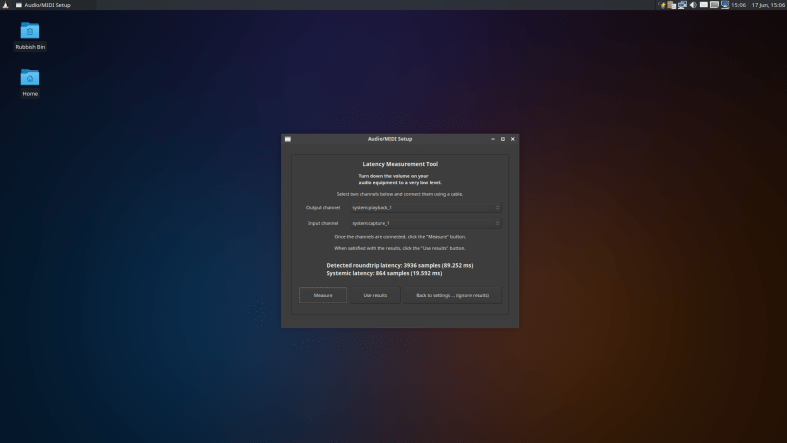Click the Use results button
Viewport: 787px width, 443px height.
[x=375, y=295]
